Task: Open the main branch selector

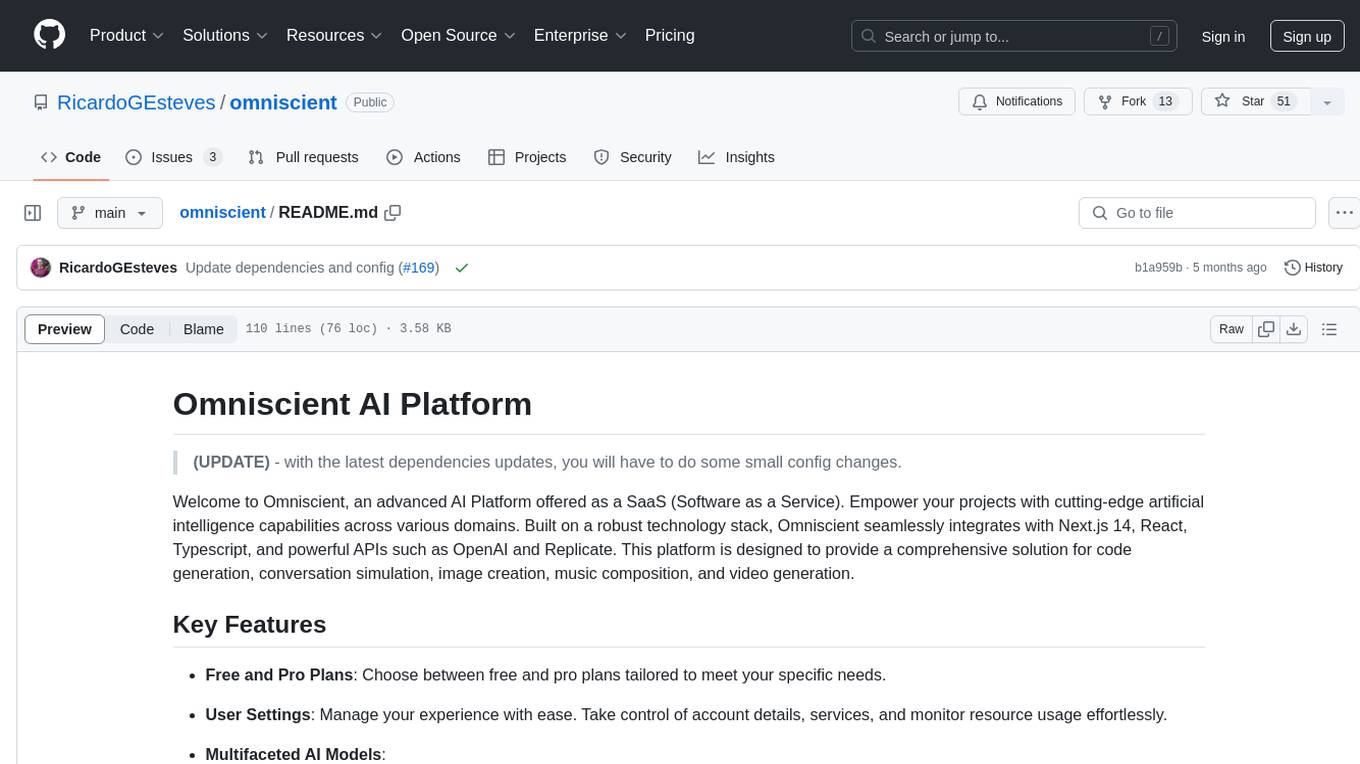Action: (110, 213)
